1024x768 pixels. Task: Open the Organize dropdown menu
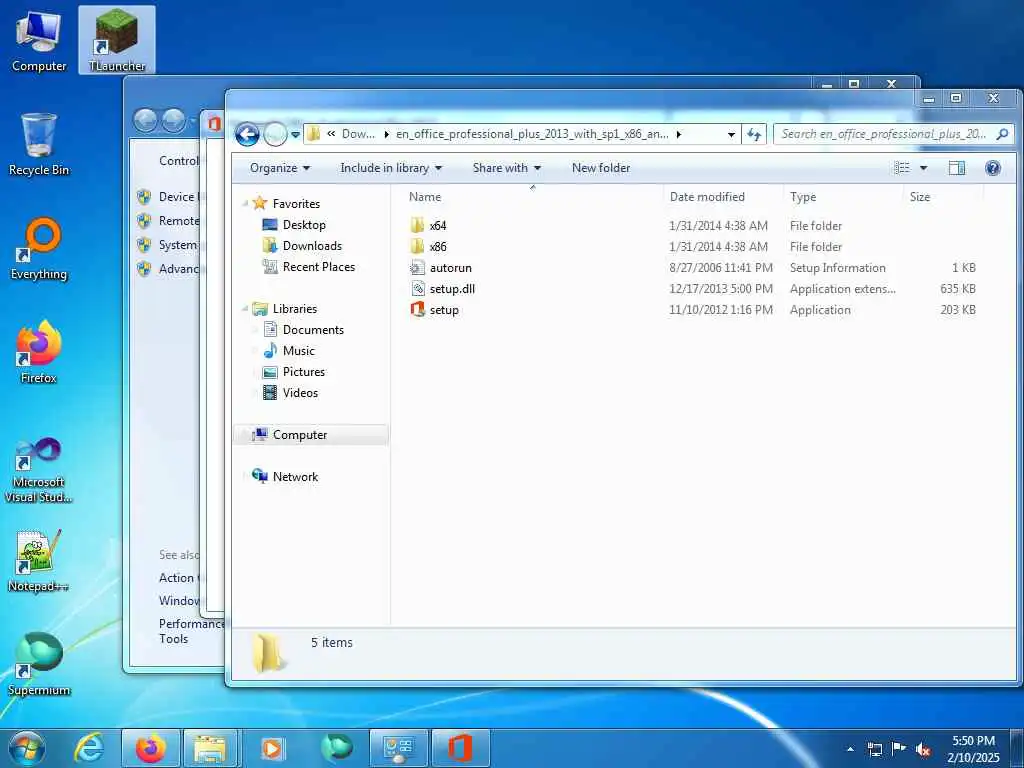[280, 168]
